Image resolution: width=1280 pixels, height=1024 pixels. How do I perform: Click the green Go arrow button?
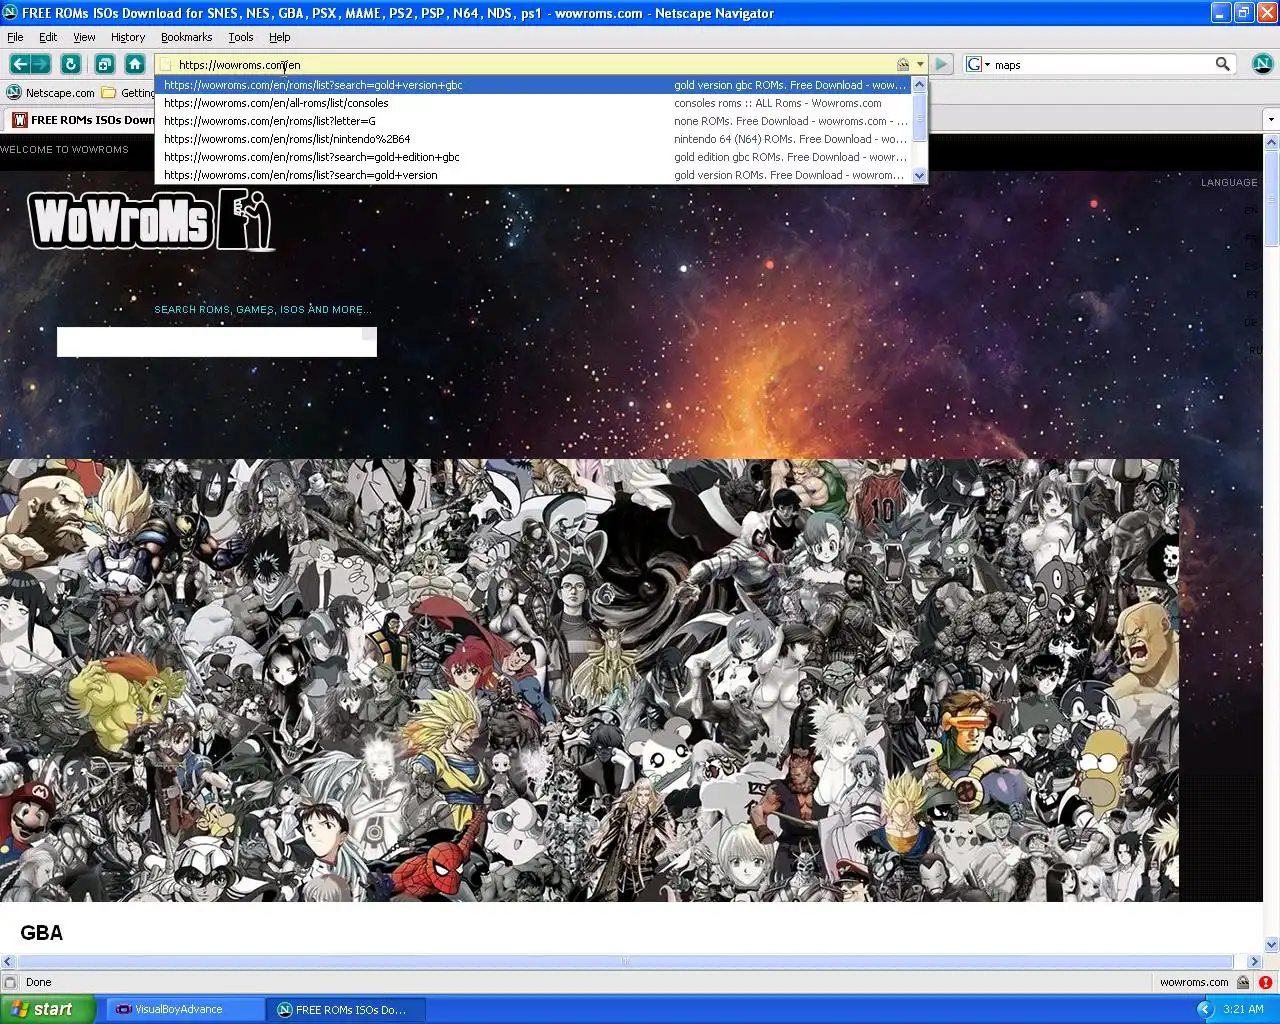941,64
